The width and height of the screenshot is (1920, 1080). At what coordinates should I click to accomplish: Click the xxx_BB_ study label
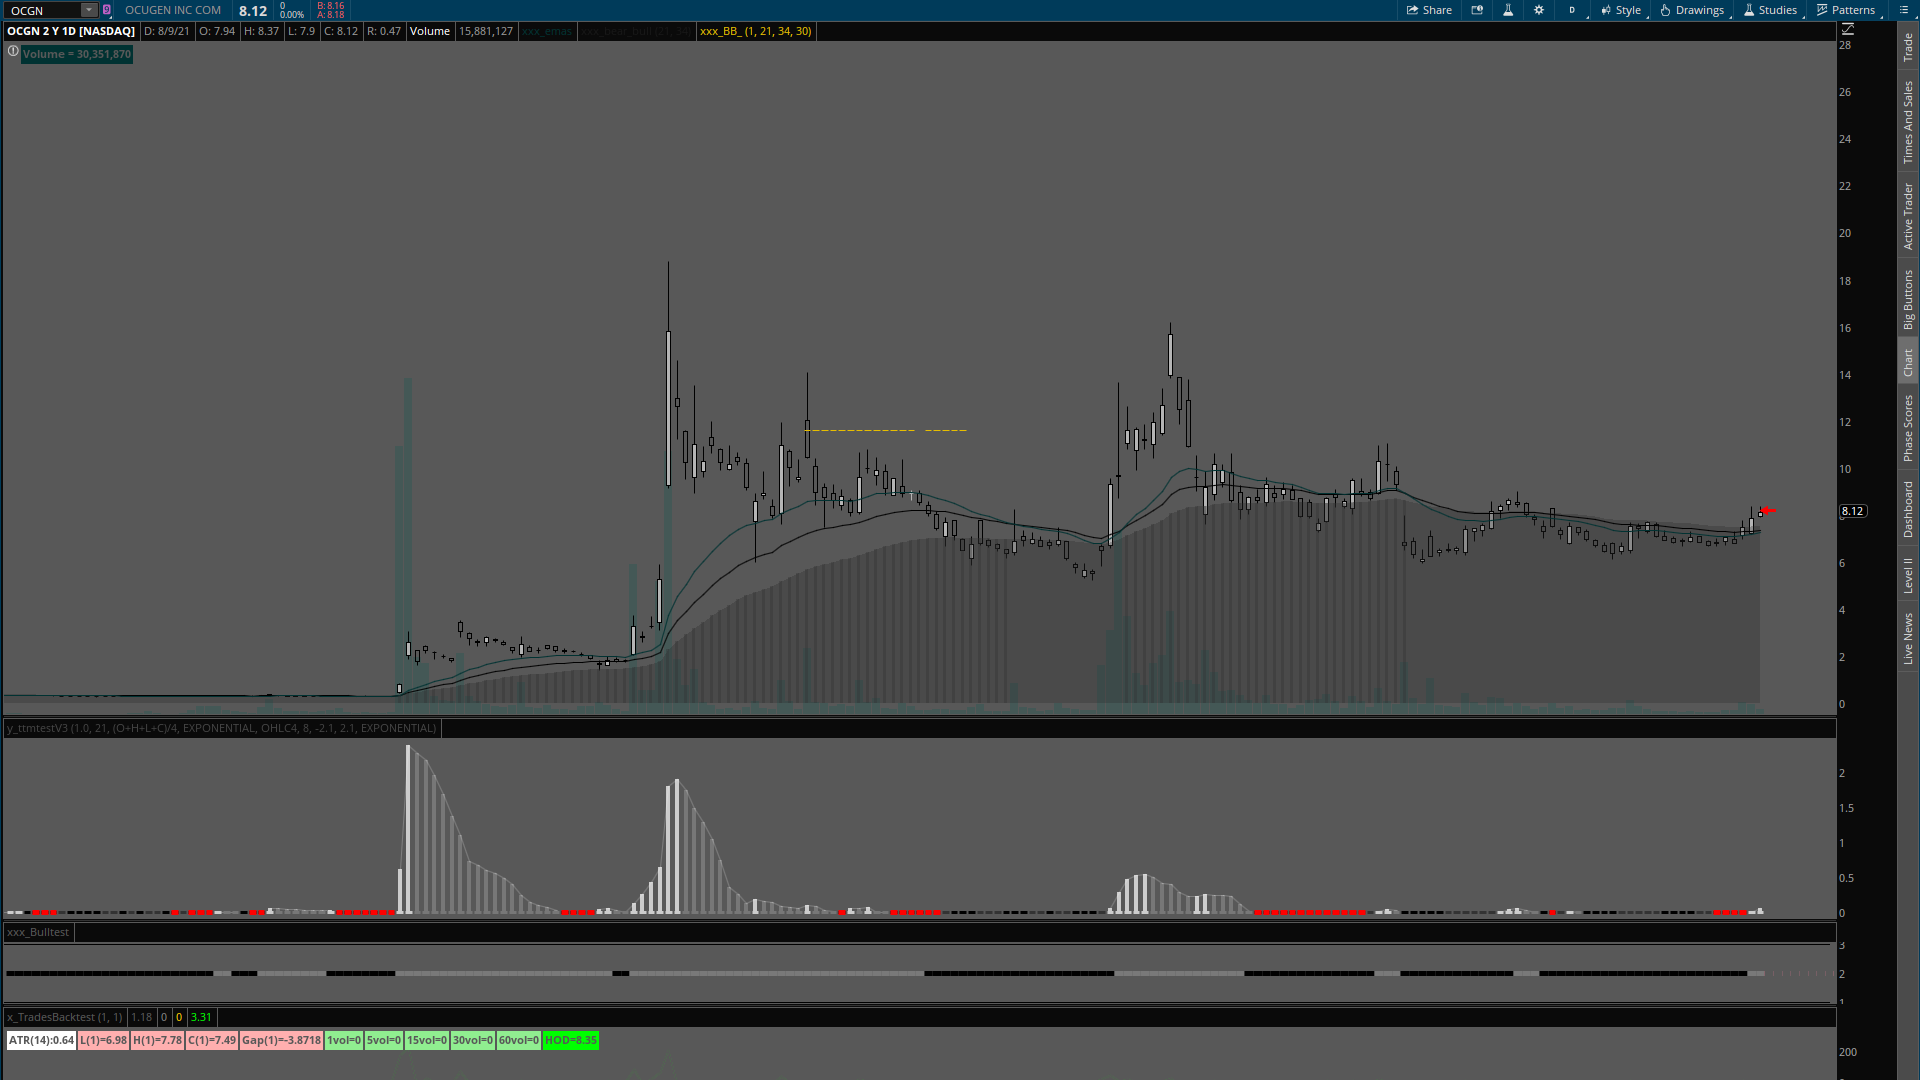click(755, 31)
